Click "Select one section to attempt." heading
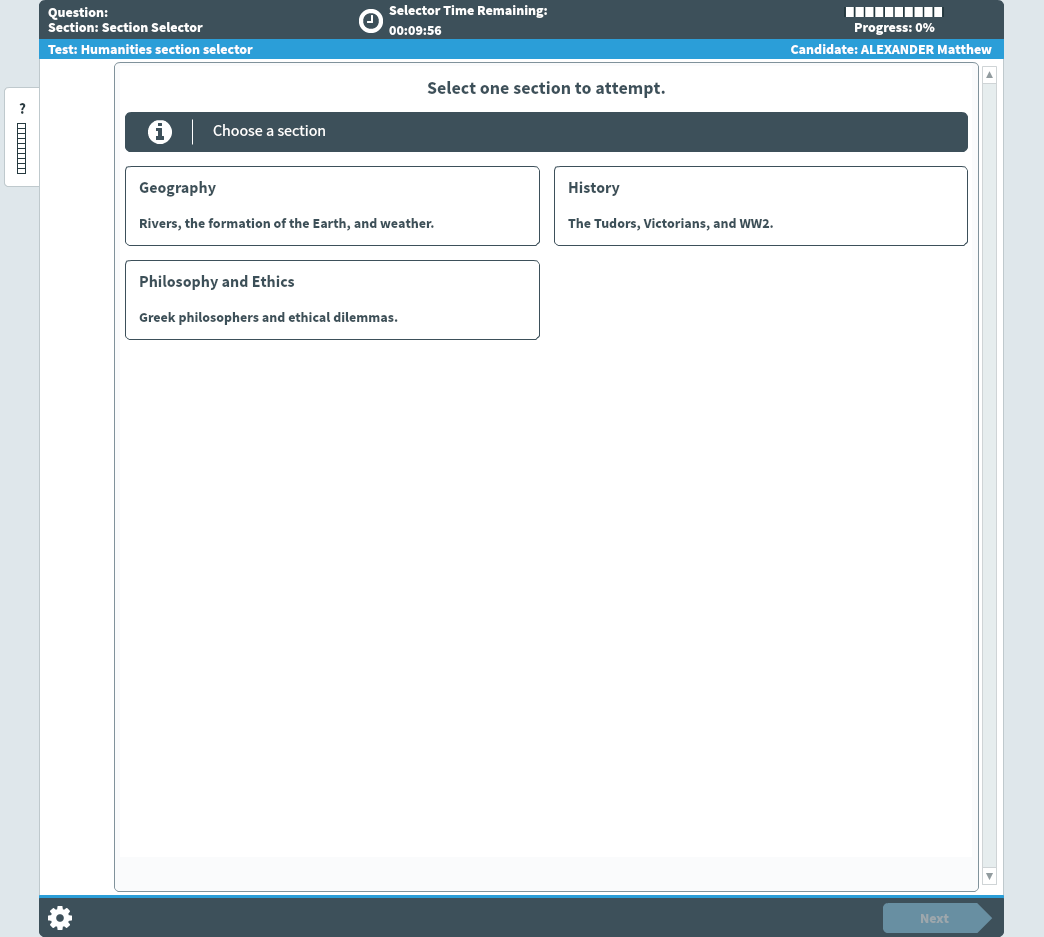Viewport: 1044px width, 937px height. (x=546, y=88)
